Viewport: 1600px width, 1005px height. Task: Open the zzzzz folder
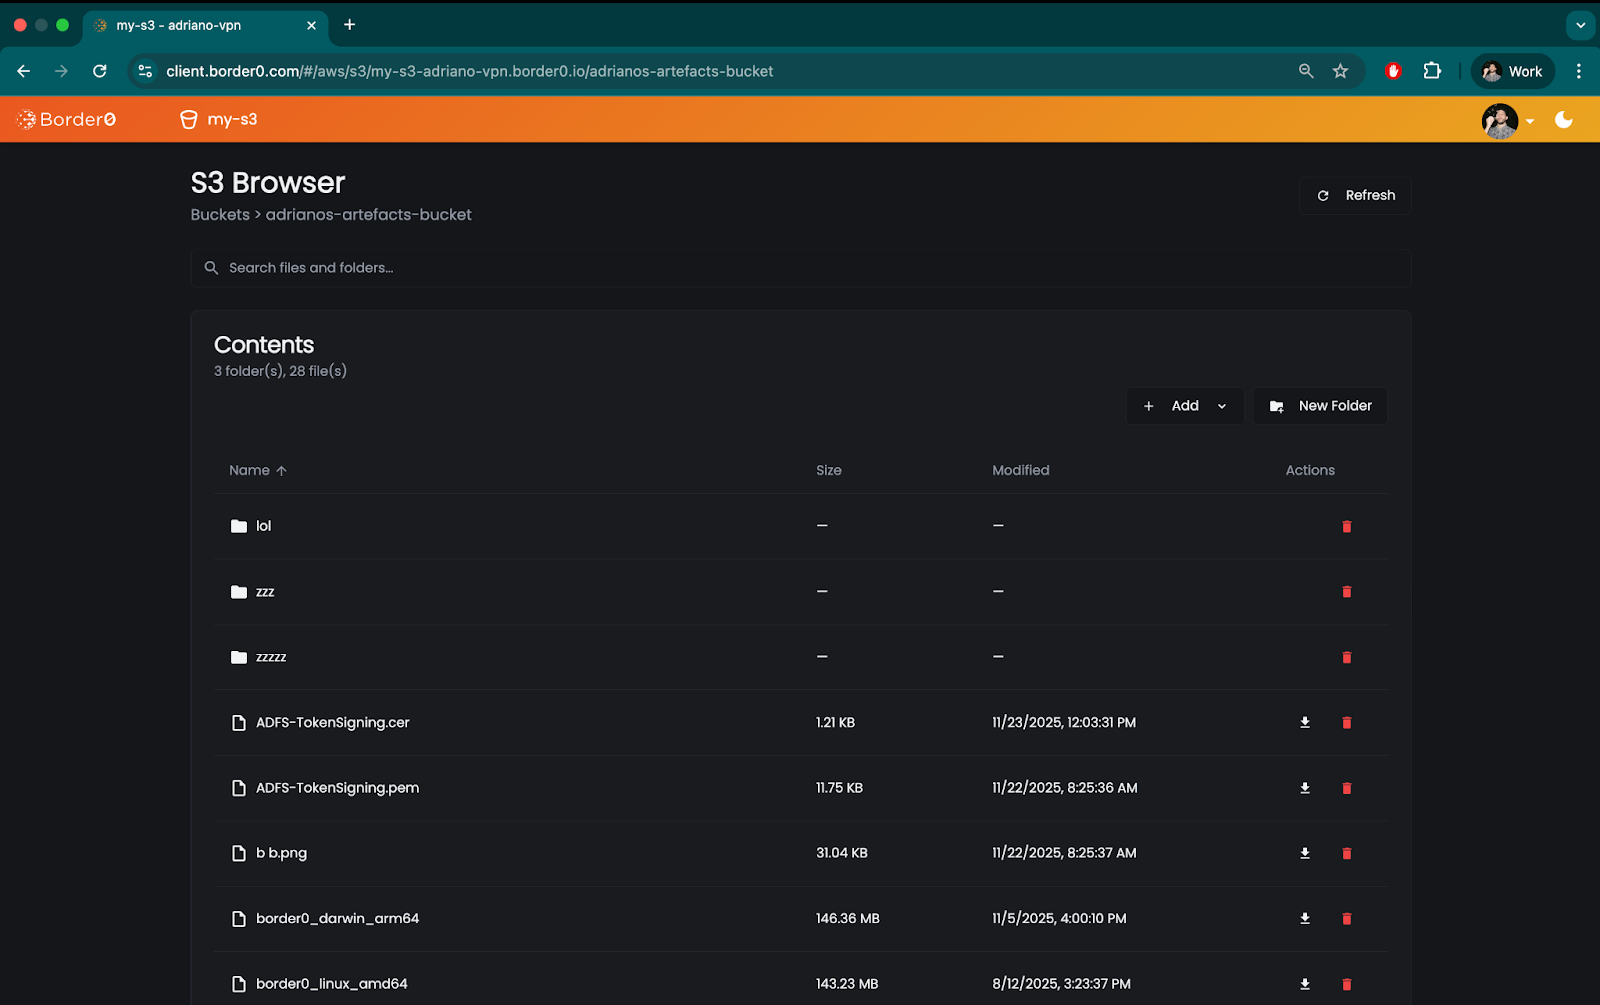click(x=271, y=657)
